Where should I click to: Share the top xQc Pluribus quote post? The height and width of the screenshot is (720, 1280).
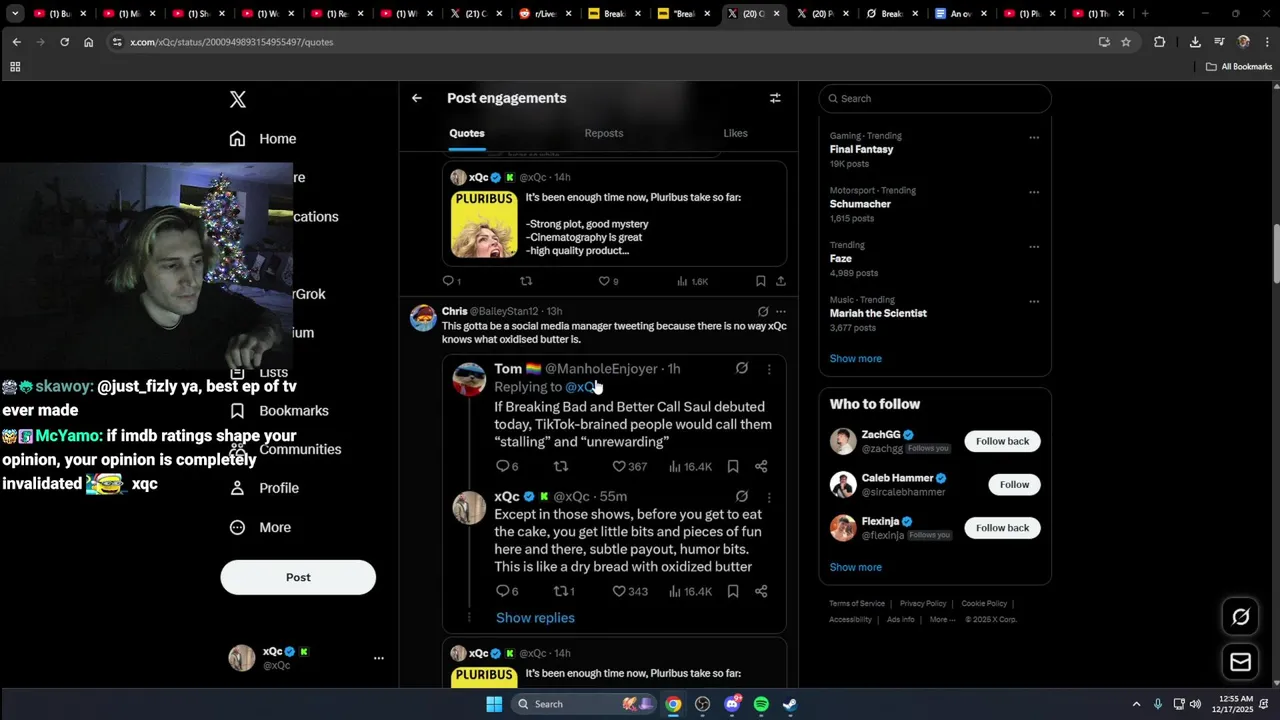click(781, 281)
